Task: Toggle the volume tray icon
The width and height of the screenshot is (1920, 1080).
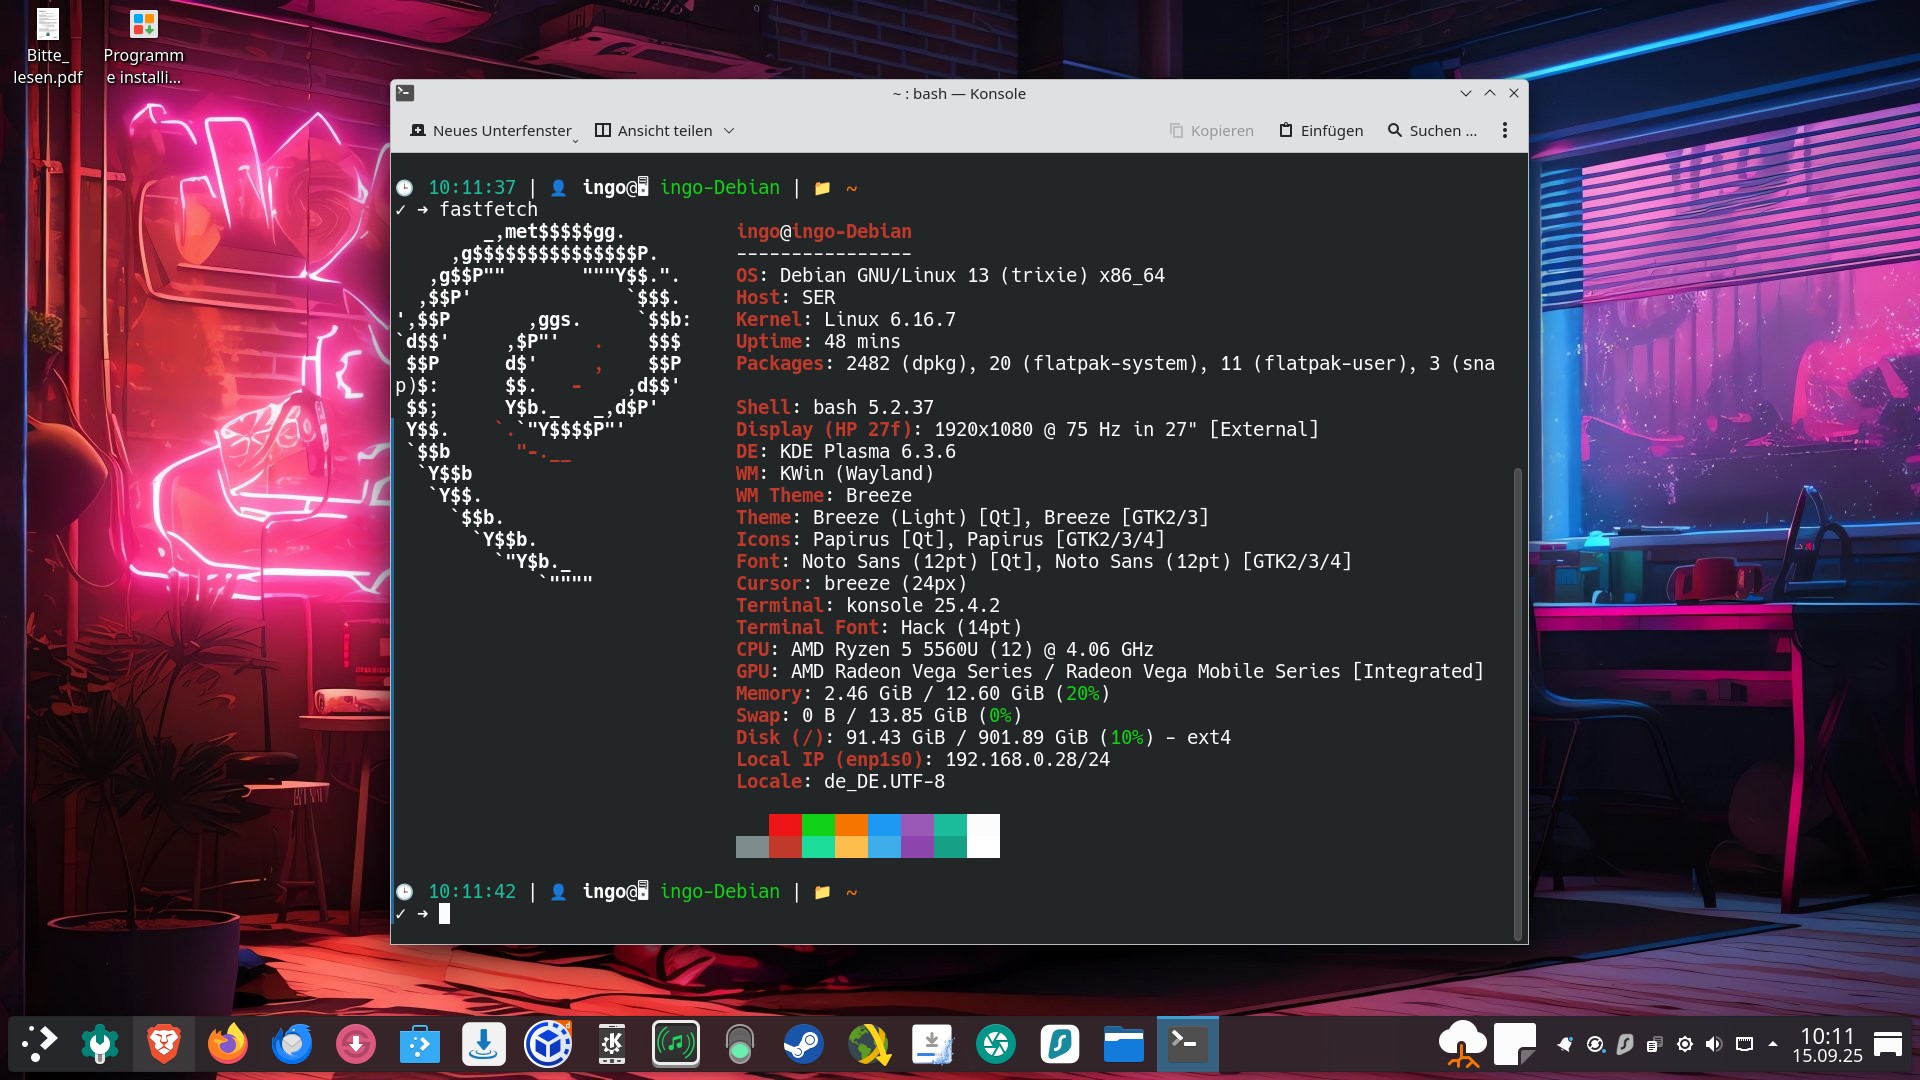Action: (1714, 1045)
